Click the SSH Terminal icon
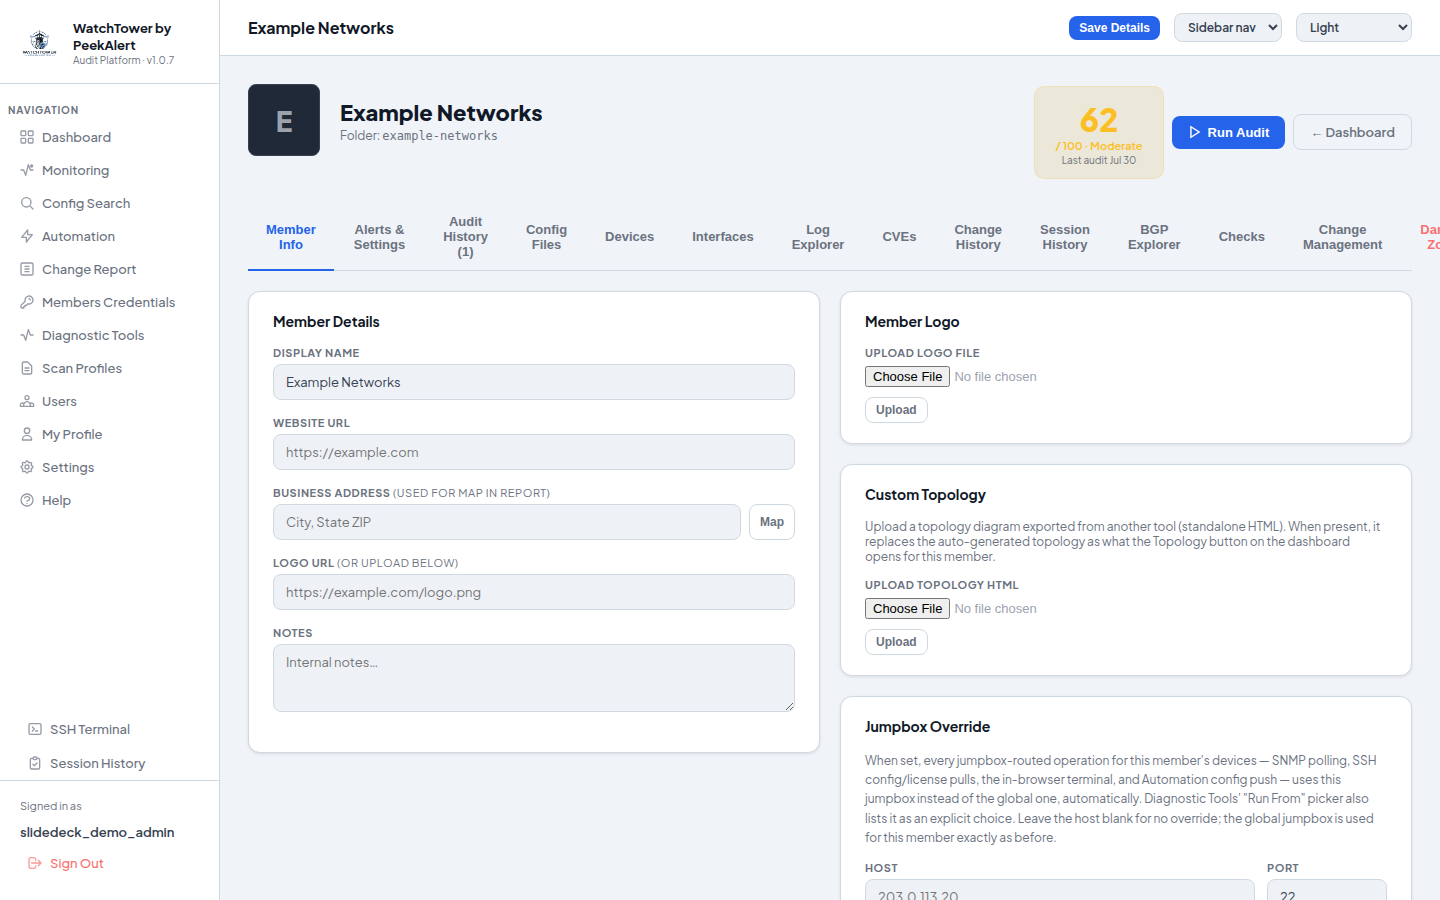 click(x=35, y=729)
